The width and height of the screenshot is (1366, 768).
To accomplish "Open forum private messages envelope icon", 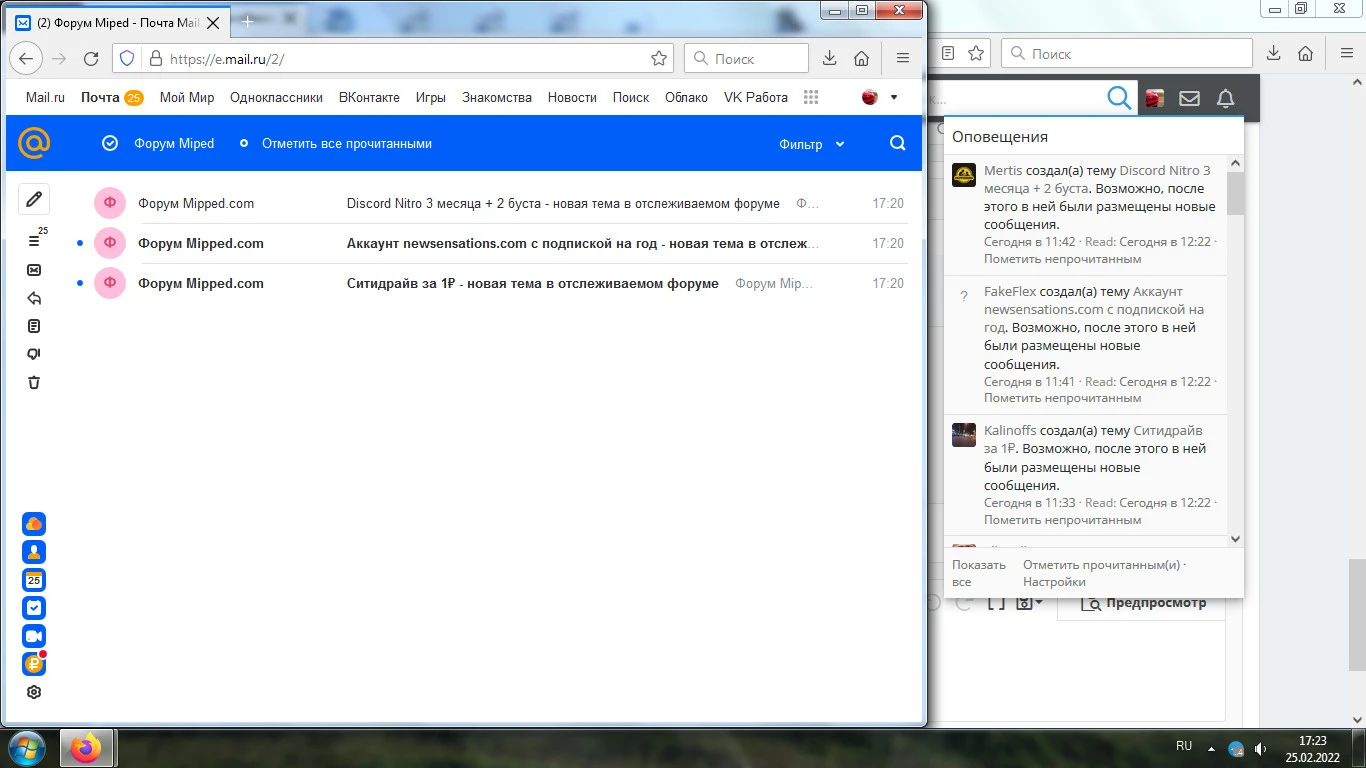I will coord(1189,98).
